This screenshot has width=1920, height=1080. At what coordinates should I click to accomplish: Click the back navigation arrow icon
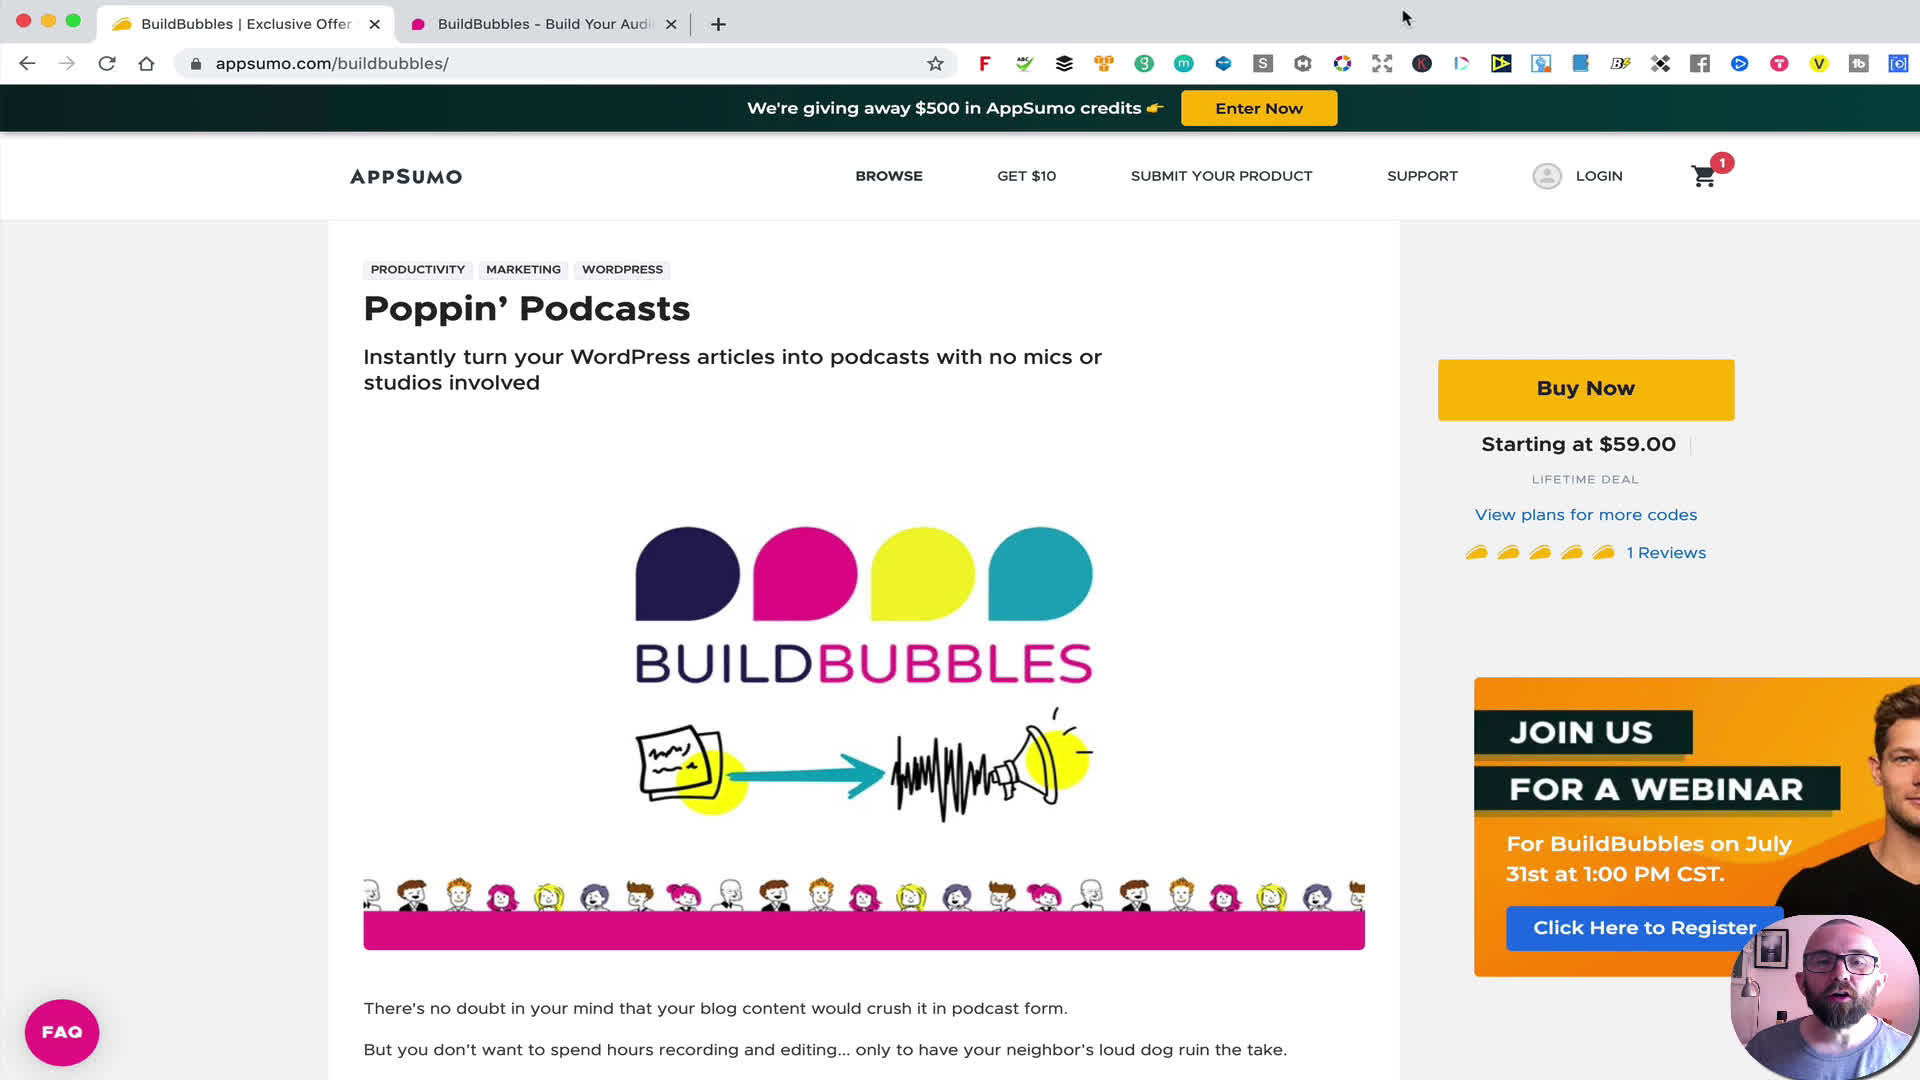[x=26, y=62]
